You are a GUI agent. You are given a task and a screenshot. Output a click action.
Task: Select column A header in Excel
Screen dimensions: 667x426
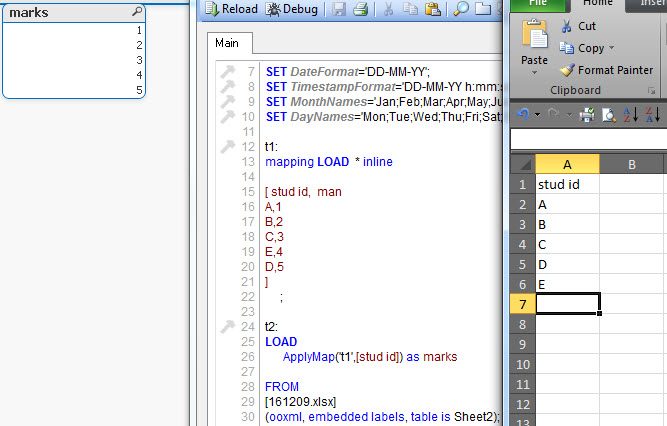[567, 164]
